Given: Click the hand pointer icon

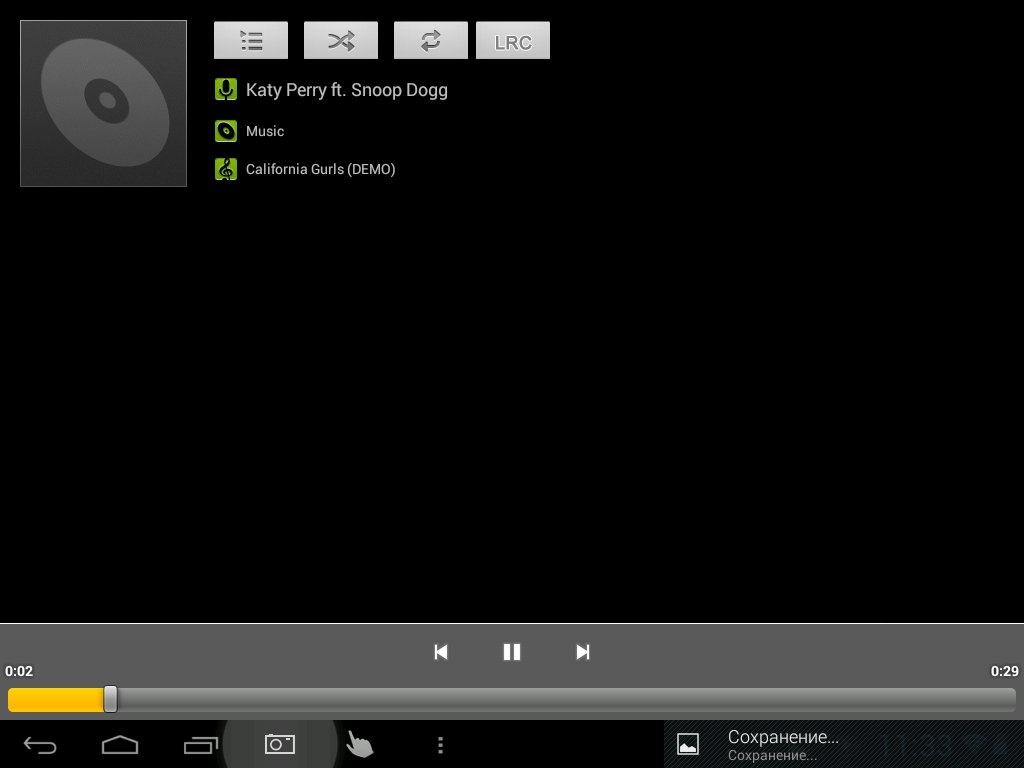Looking at the screenshot, I should tap(359, 744).
